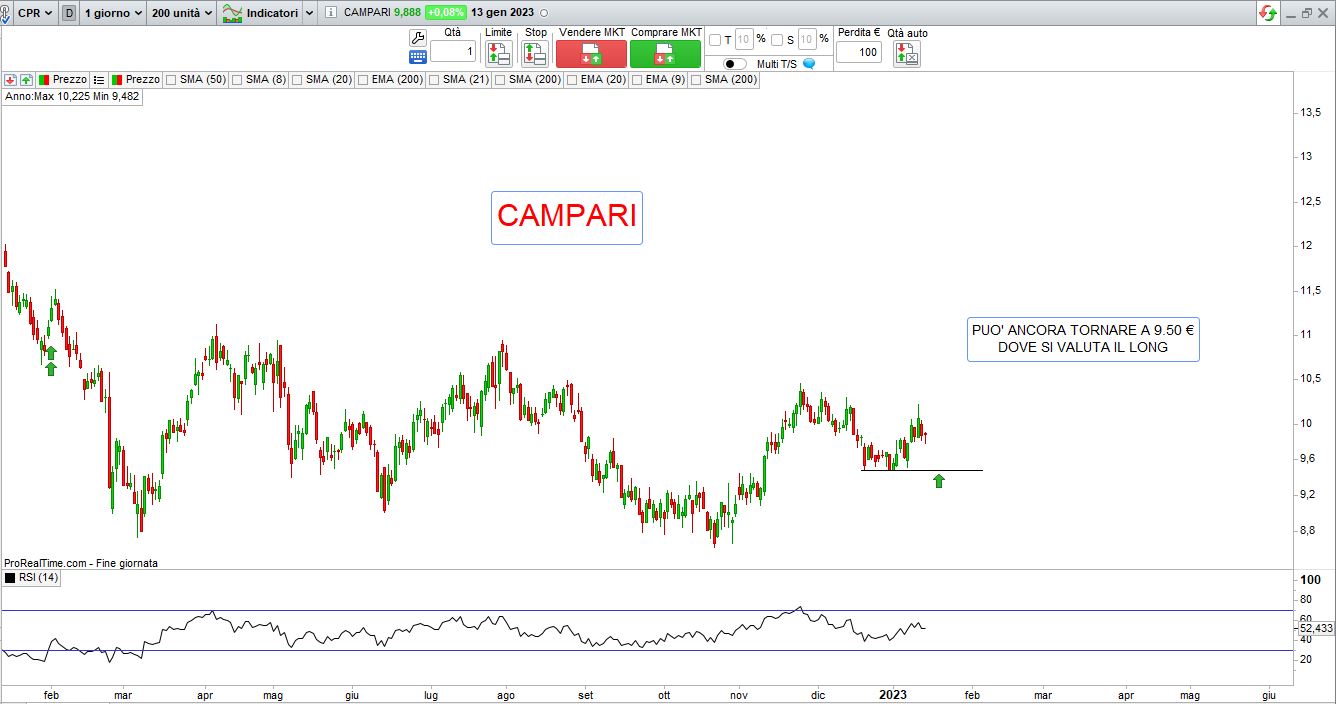Viewport: 1336px width, 704px height.
Task: Click the red down arrow indicator icon
Action: (10, 79)
